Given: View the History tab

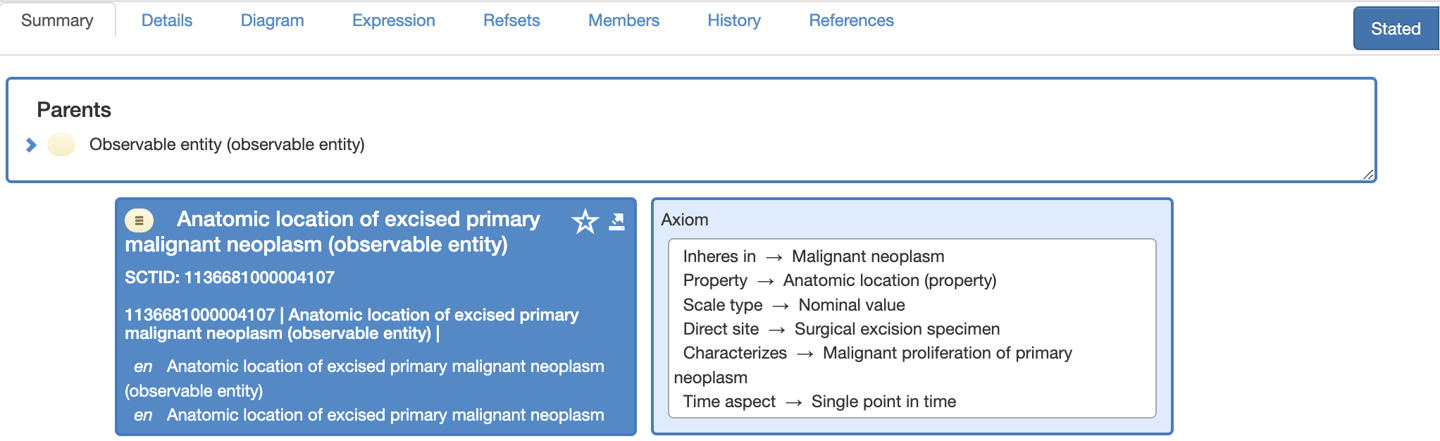Looking at the screenshot, I should click(x=734, y=20).
